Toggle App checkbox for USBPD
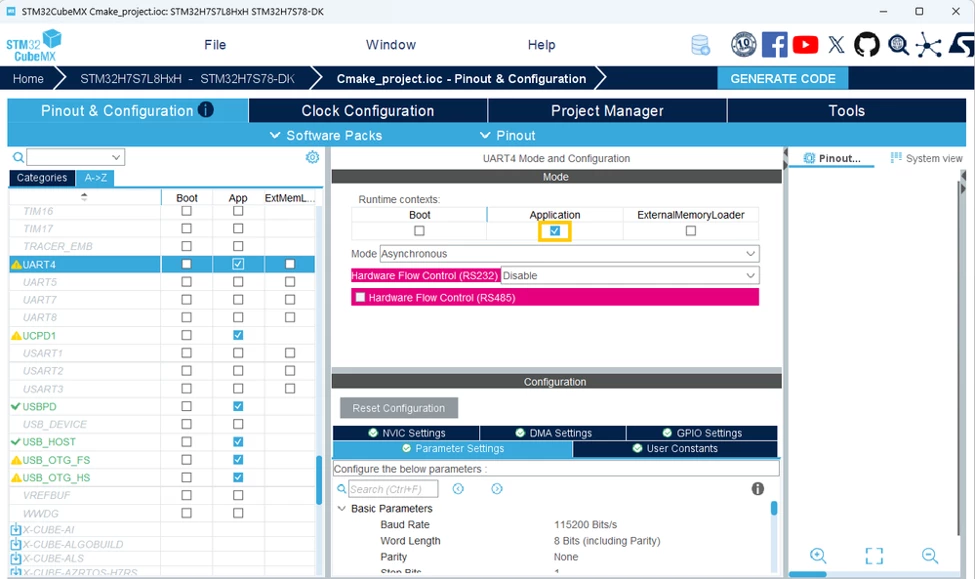Viewport: 975px width, 579px height. pyautogui.click(x=238, y=406)
